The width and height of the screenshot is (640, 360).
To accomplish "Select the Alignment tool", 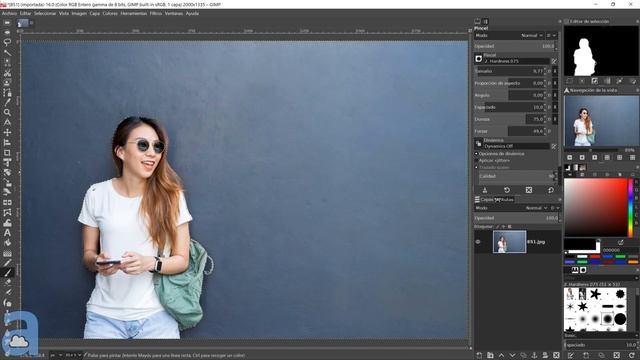I will tap(7, 142).
